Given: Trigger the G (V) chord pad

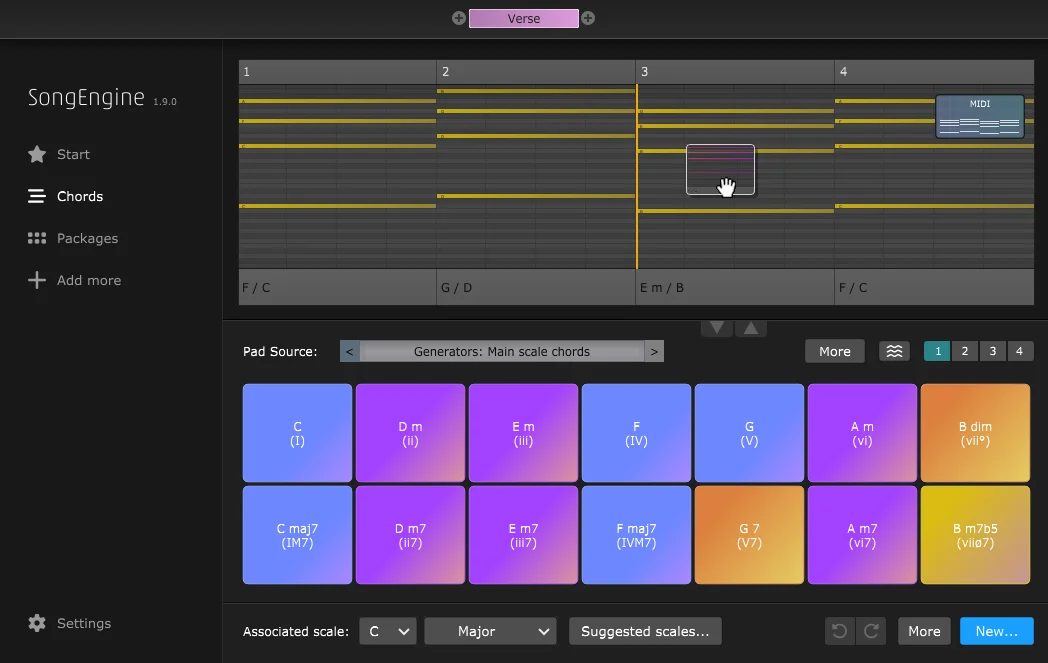Looking at the screenshot, I should pos(749,433).
